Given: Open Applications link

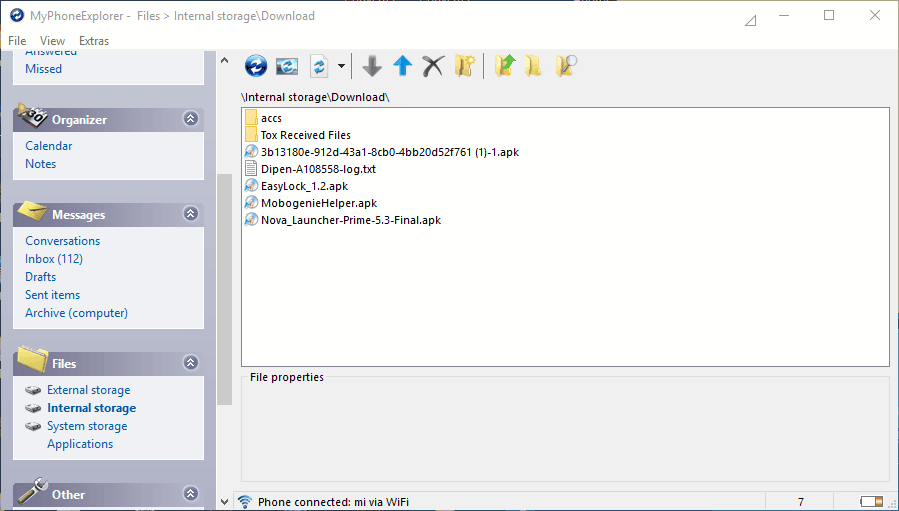Looking at the screenshot, I should tap(80, 444).
